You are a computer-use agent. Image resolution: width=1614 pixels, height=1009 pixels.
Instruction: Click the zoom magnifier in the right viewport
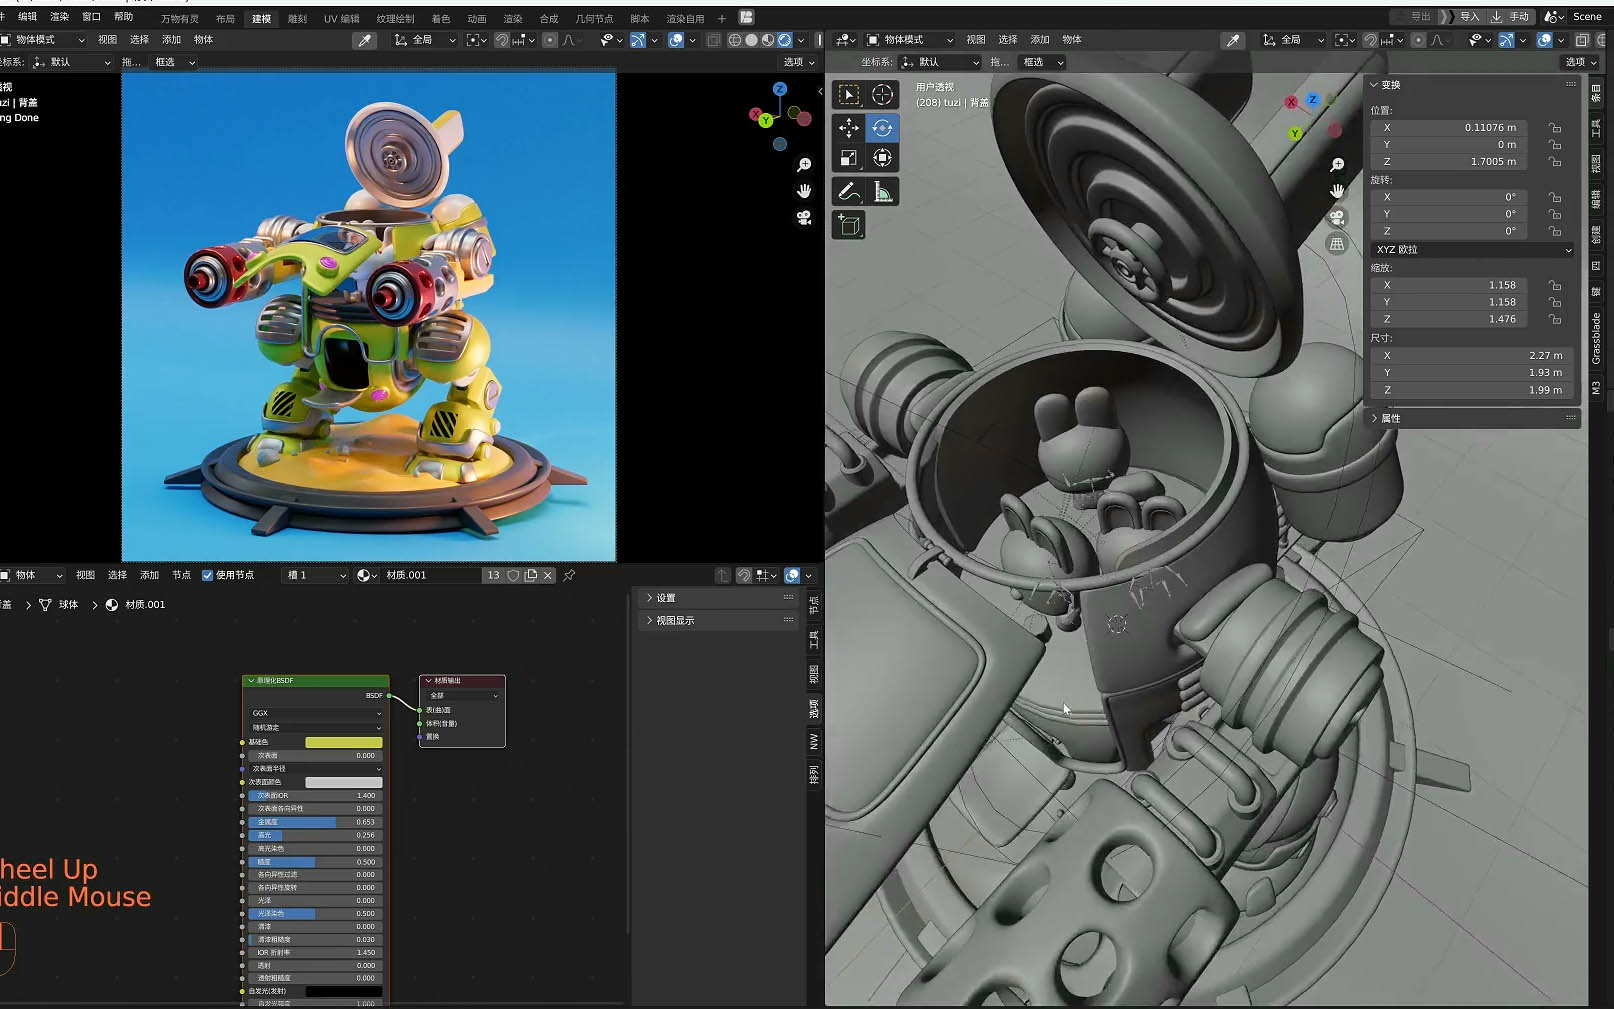(1337, 165)
